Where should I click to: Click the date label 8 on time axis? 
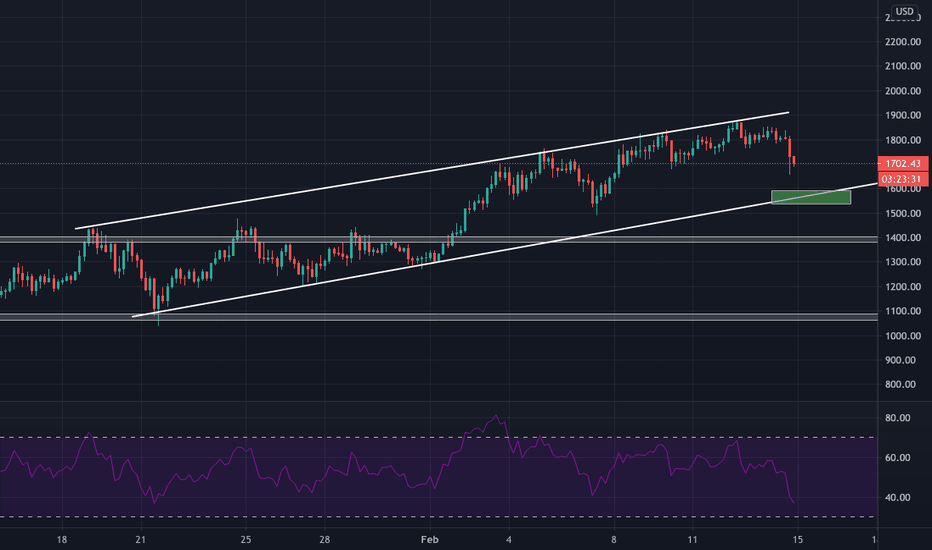(x=614, y=540)
